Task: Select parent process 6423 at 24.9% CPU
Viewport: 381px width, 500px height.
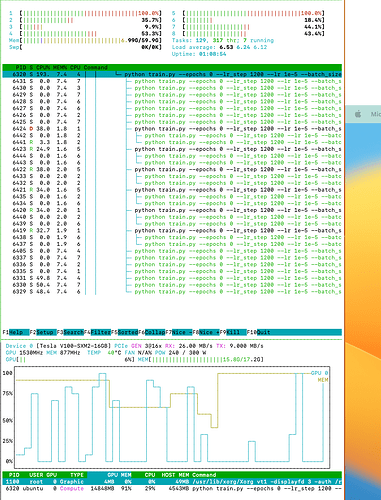Action: pos(172,149)
